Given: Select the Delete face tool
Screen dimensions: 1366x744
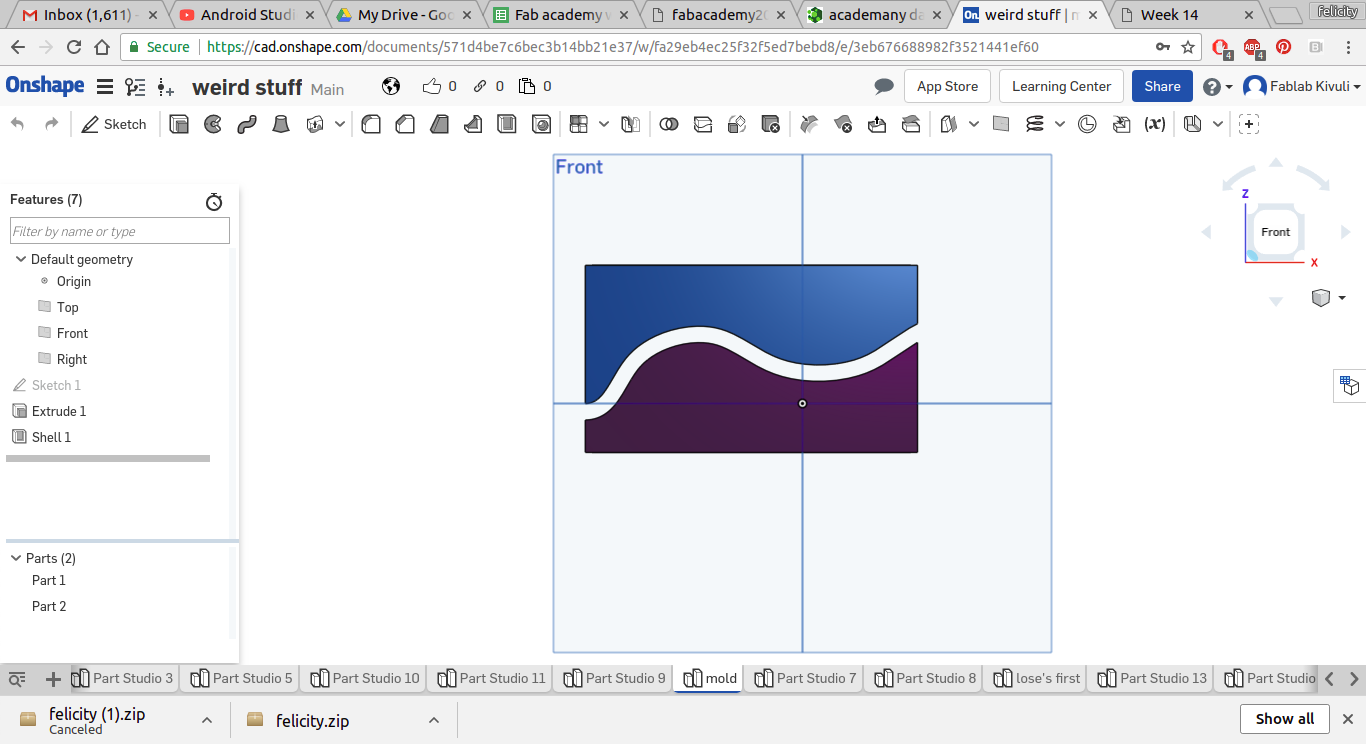Looking at the screenshot, I should point(843,124).
